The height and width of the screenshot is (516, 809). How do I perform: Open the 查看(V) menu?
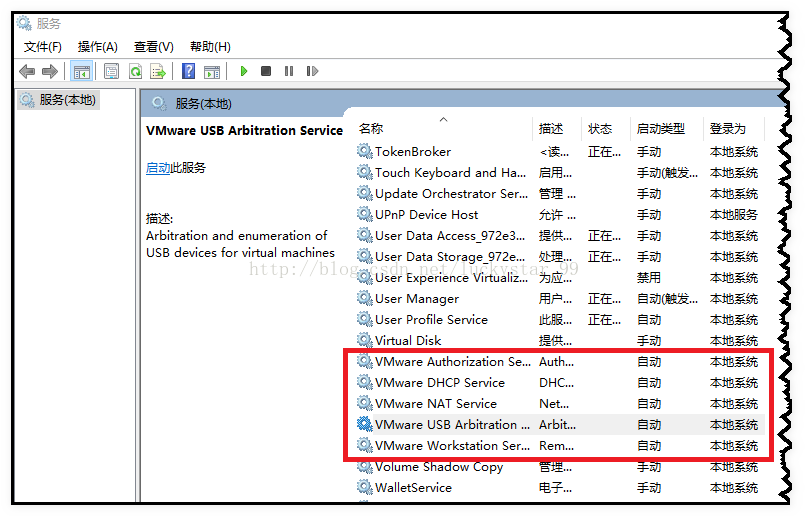click(153, 47)
